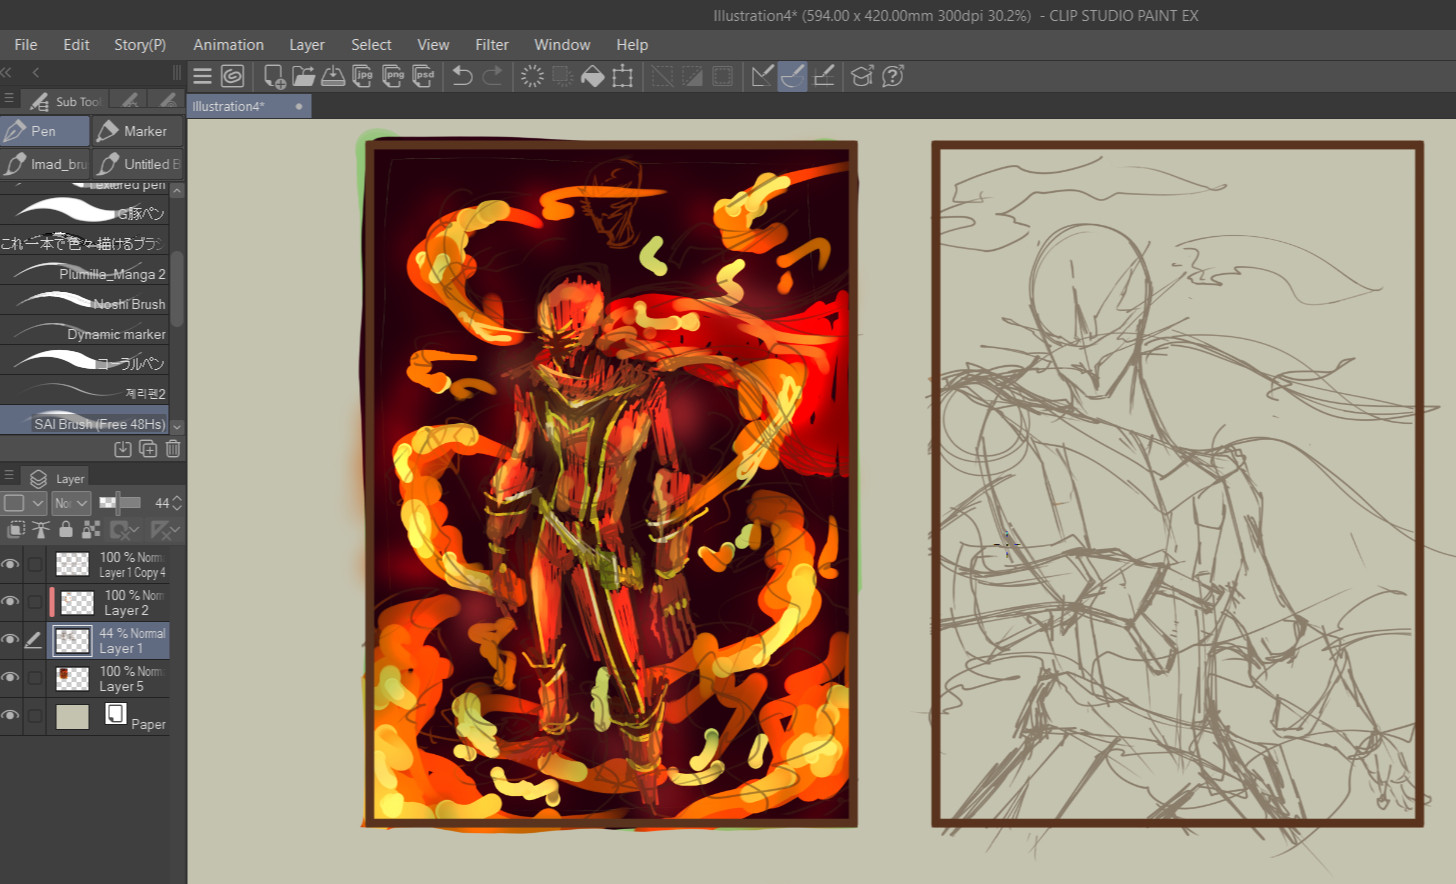Hide Layer 2 with eye icon

[10, 602]
